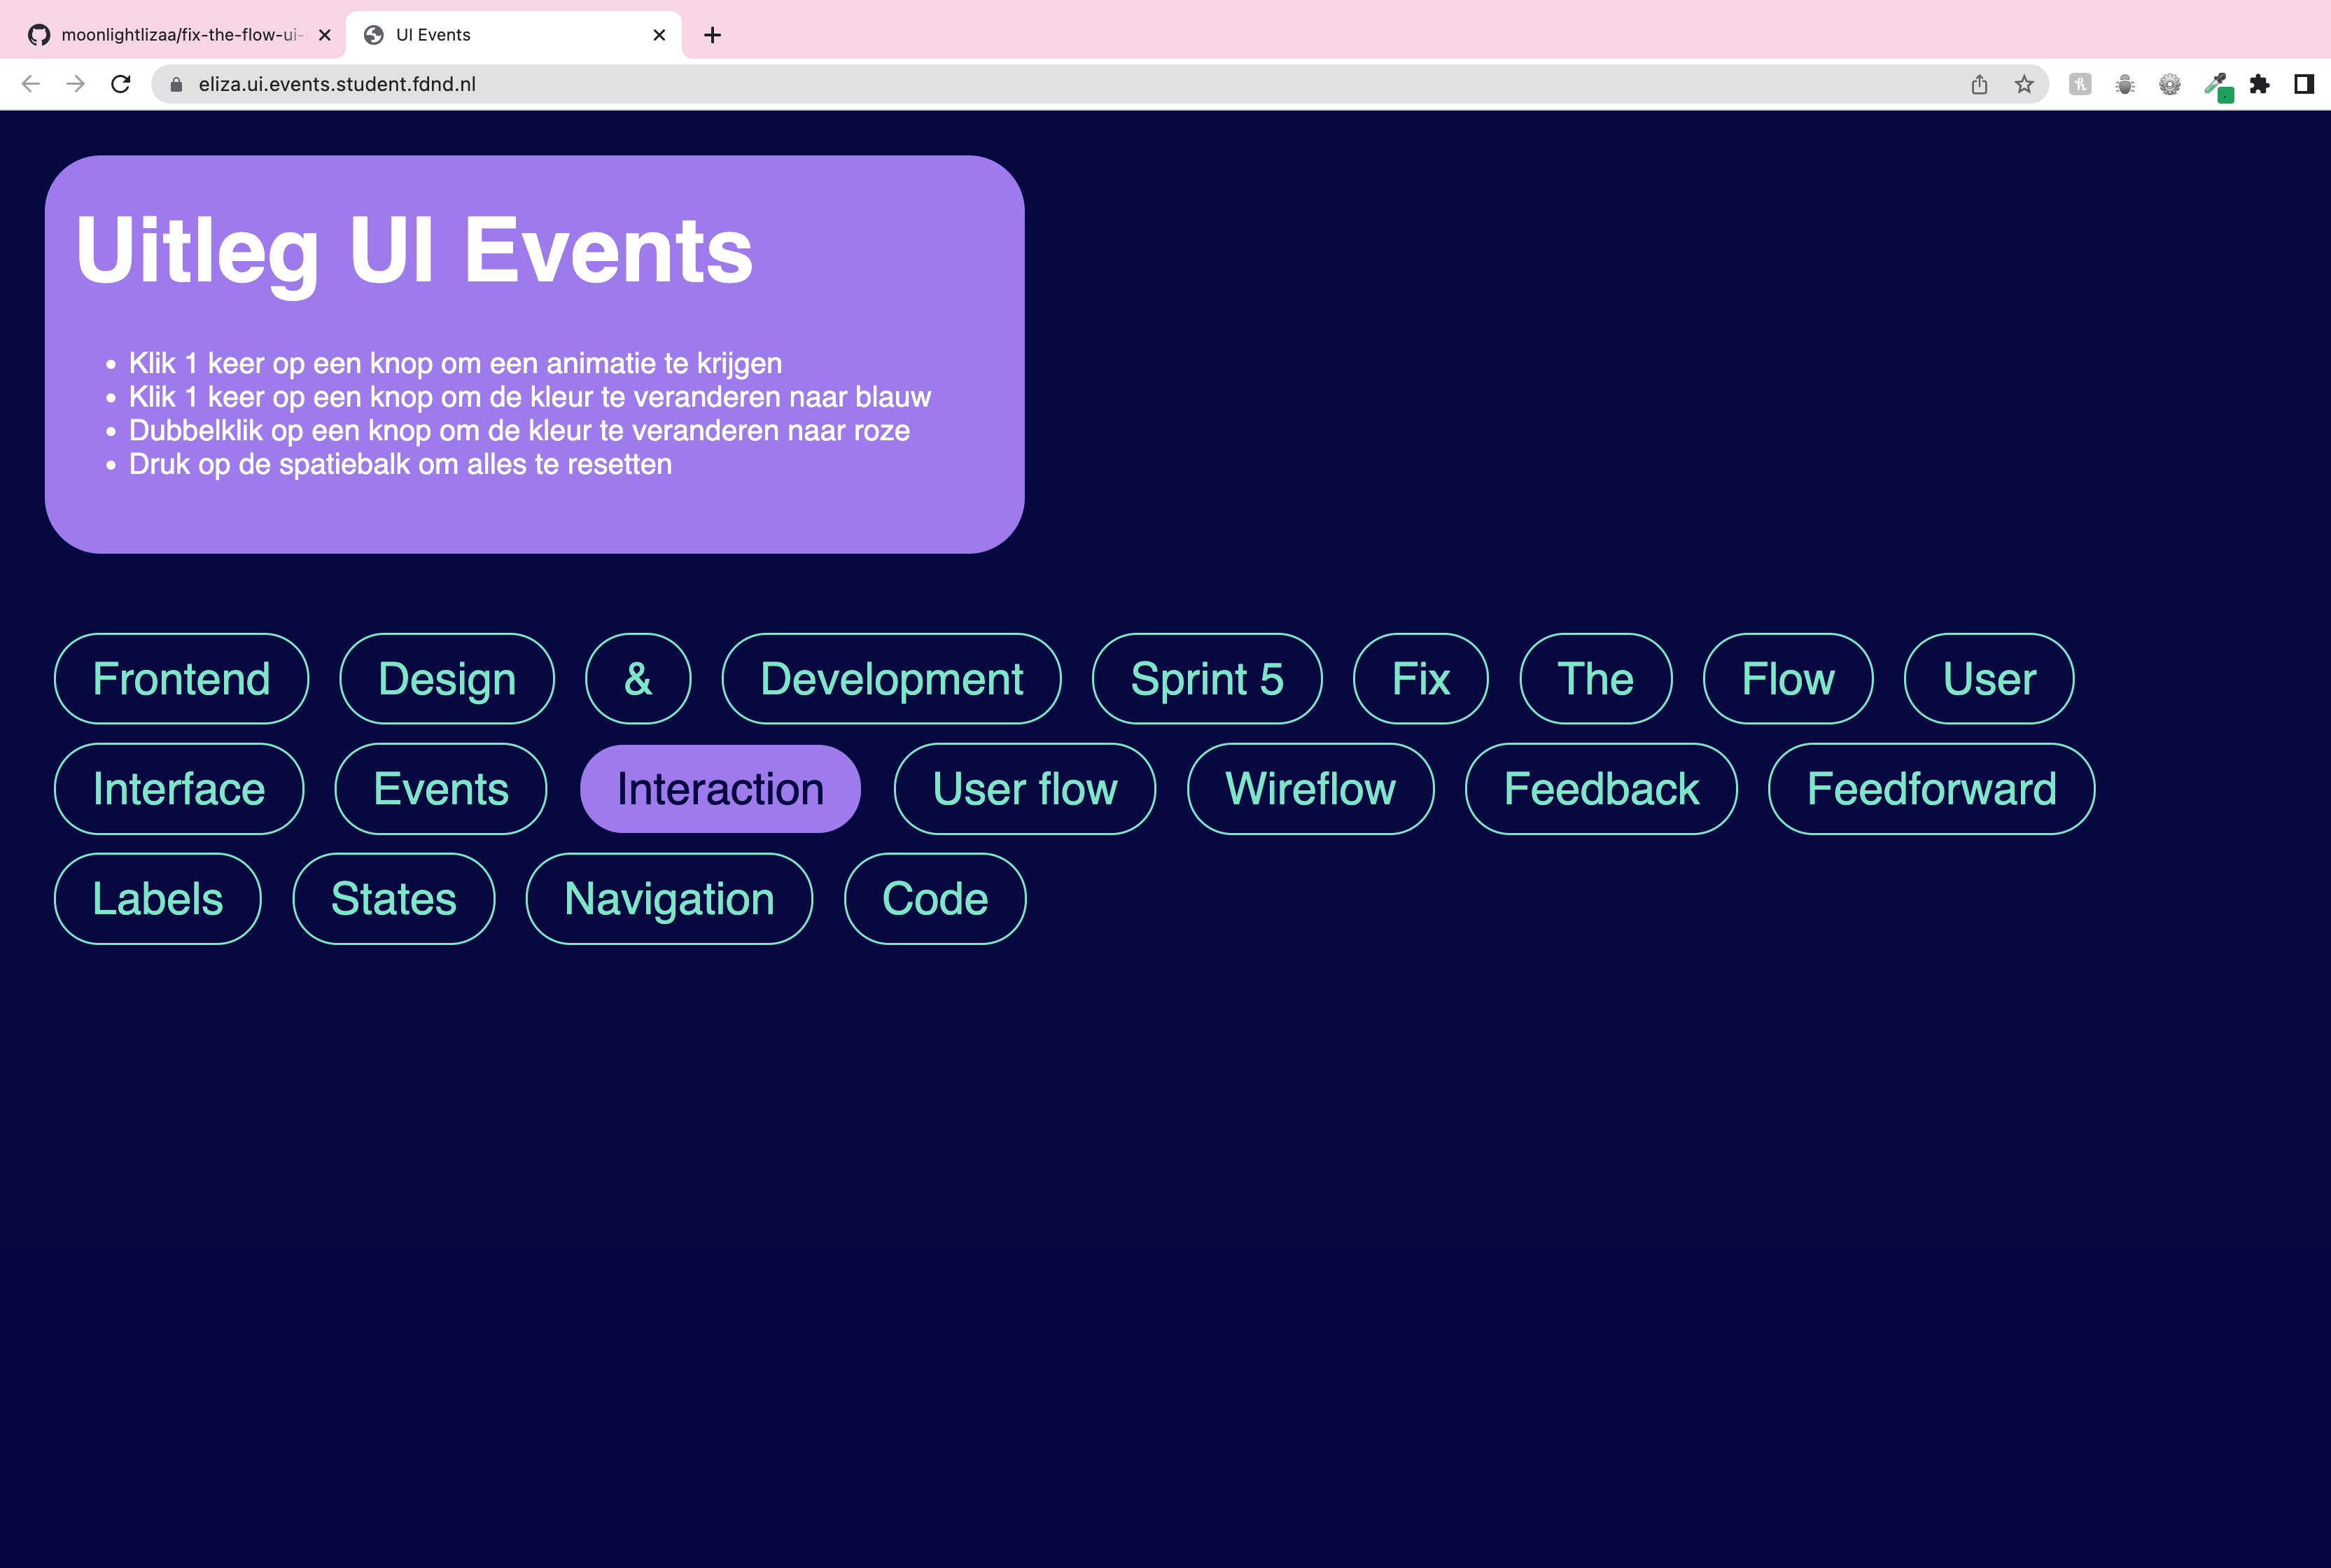Open a new tab with the plus button
2331x1568 pixels.
click(712, 35)
